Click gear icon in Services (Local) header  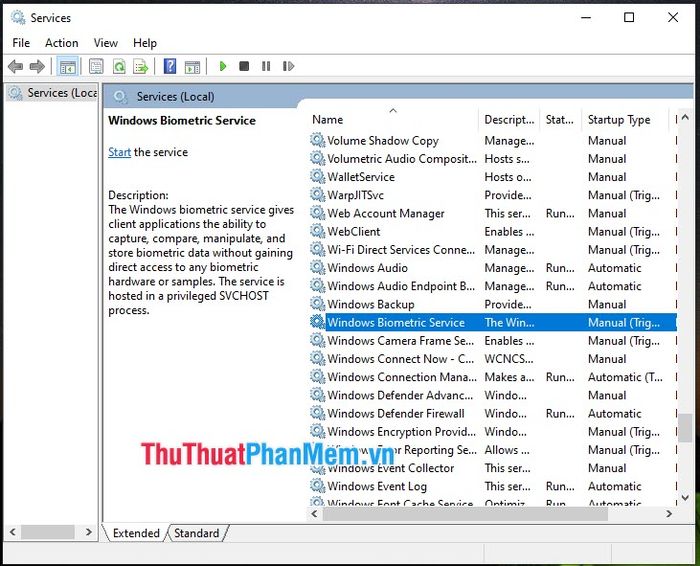120,96
